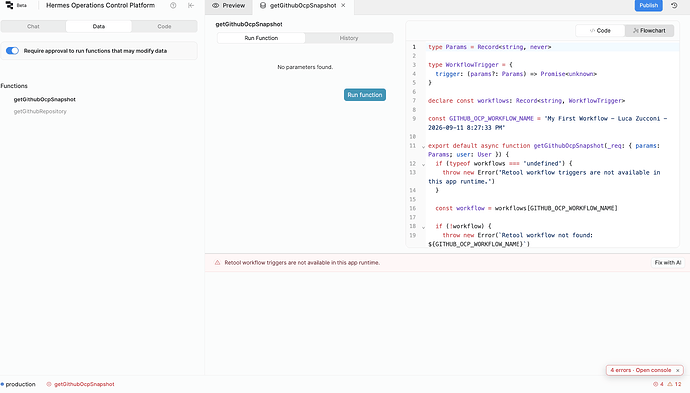Viewport: 690px width, 393px height.
Task: Collapse code fold at line 18
Action: click(423, 227)
